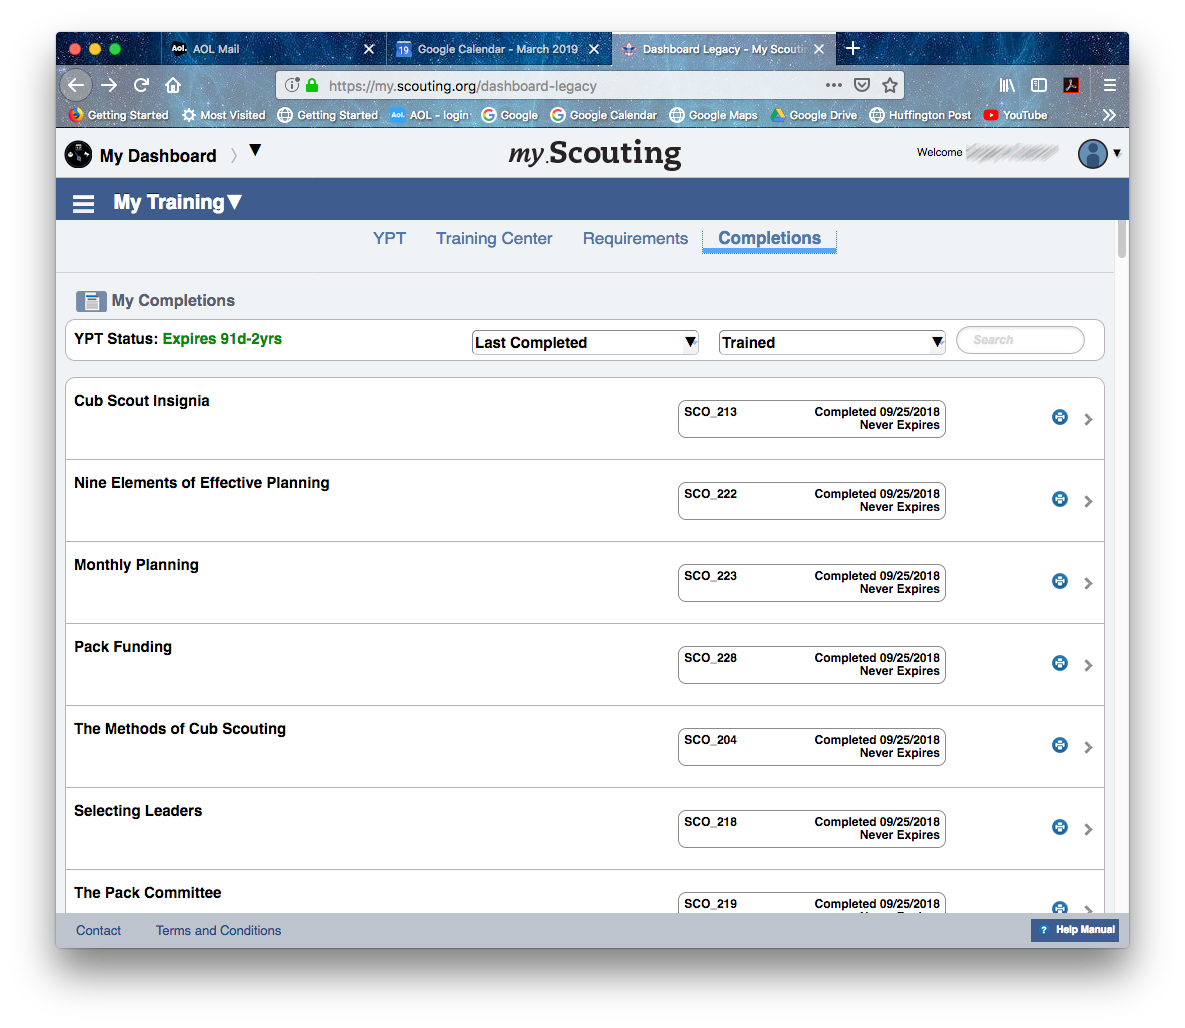The width and height of the screenshot is (1185, 1028).
Task: Click the browser Back arrow button
Action: (x=76, y=85)
